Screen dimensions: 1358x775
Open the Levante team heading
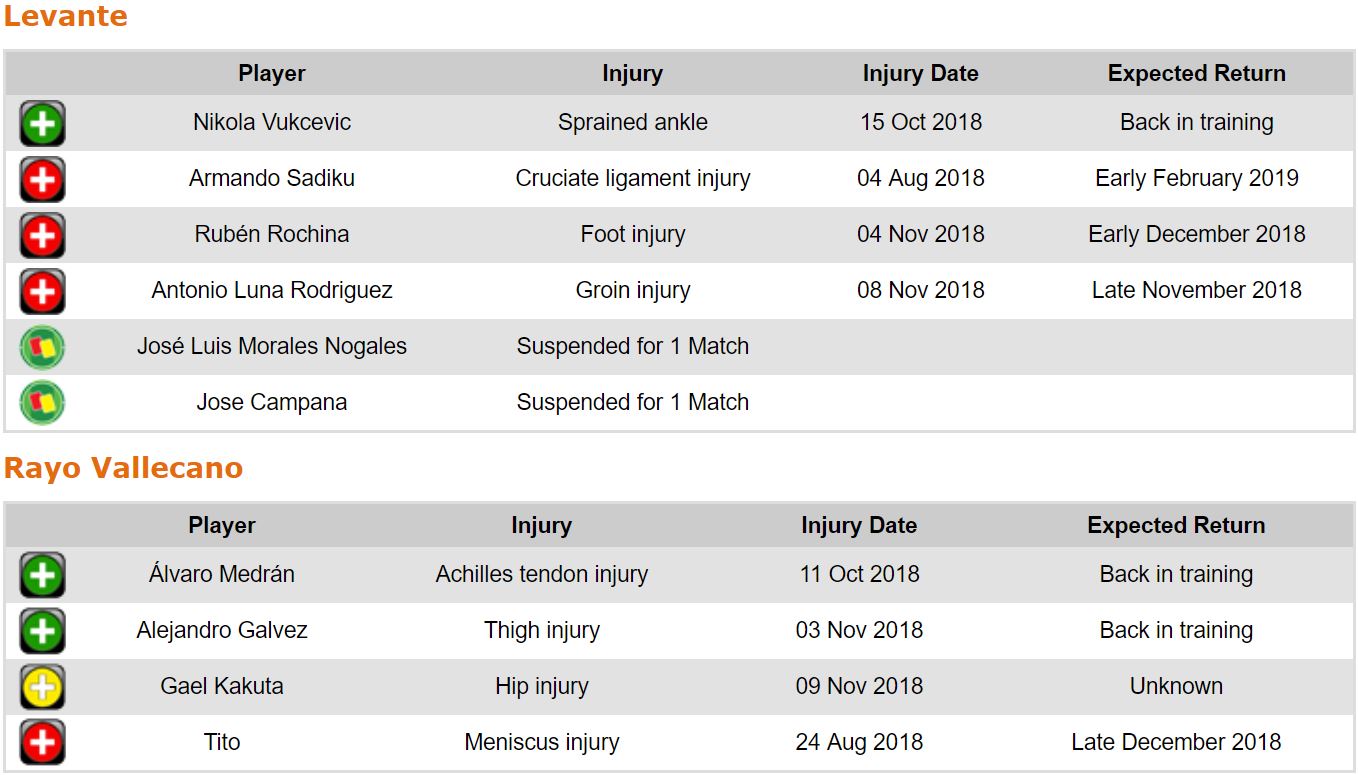click(x=66, y=17)
